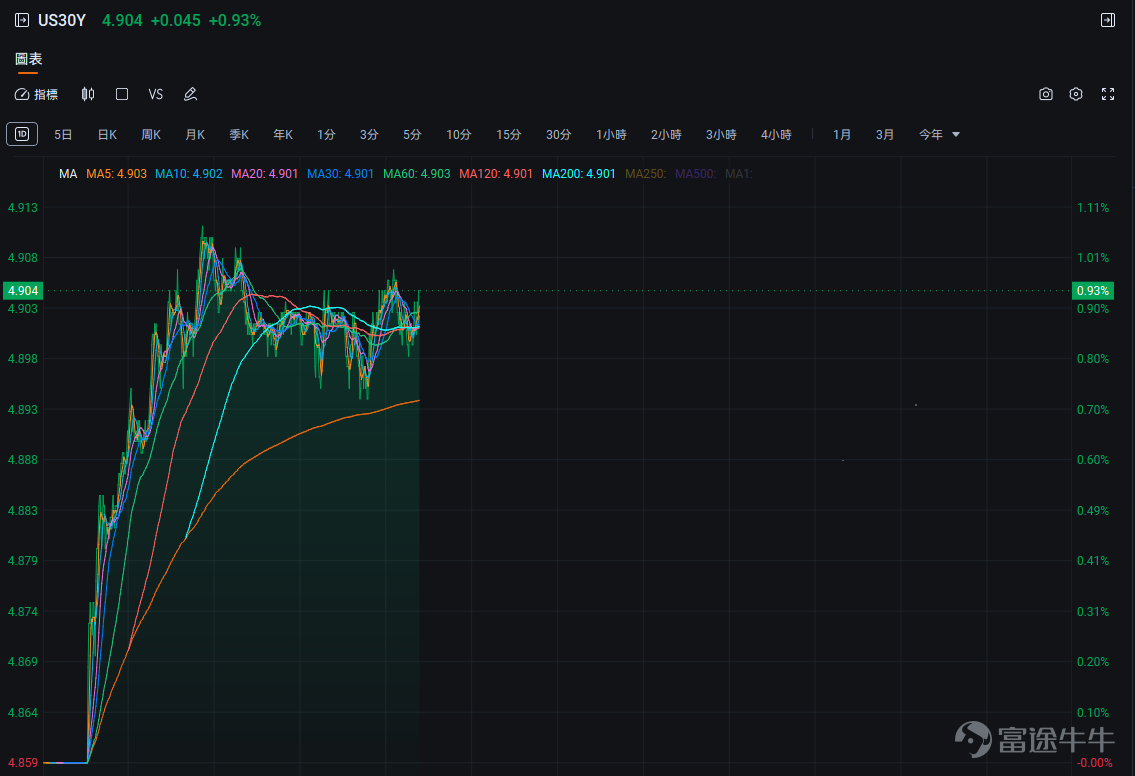Screen dimensions: 1135x776
Task: Choose the 1小時 timeframe
Action: (611, 135)
